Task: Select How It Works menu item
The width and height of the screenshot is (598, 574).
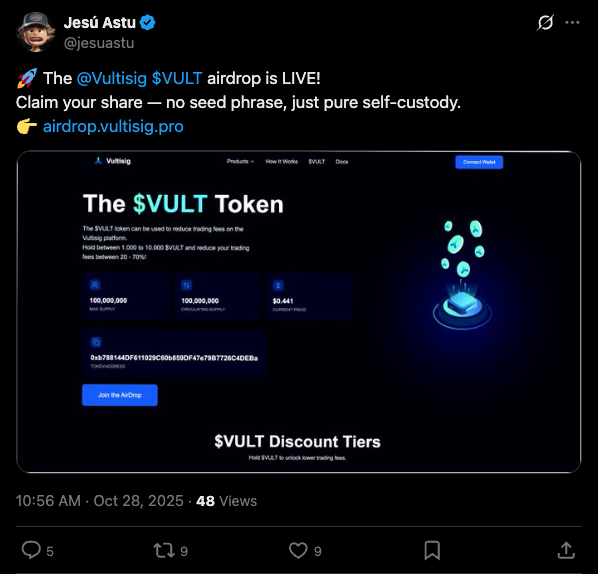Action: 281,161
